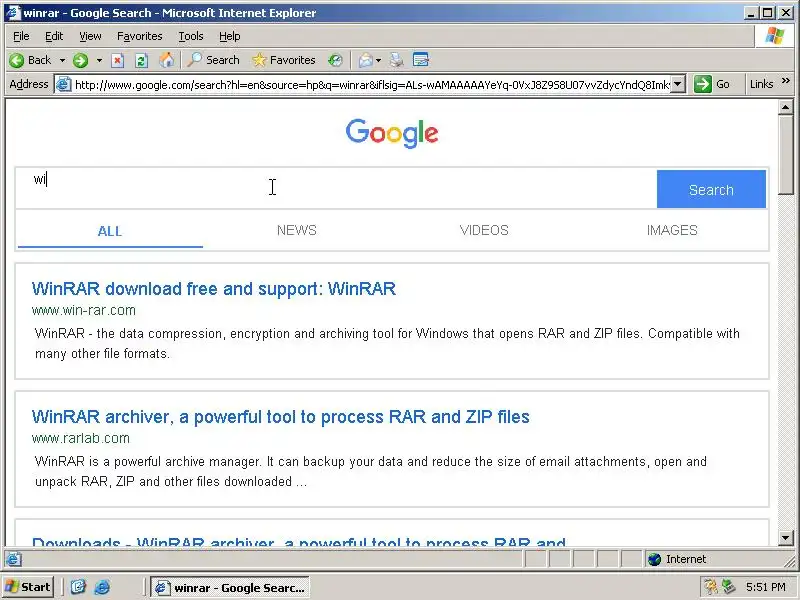Open the address bar URL dropdown
Image resolution: width=800 pixels, height=600 pixels.
[677, 84]
